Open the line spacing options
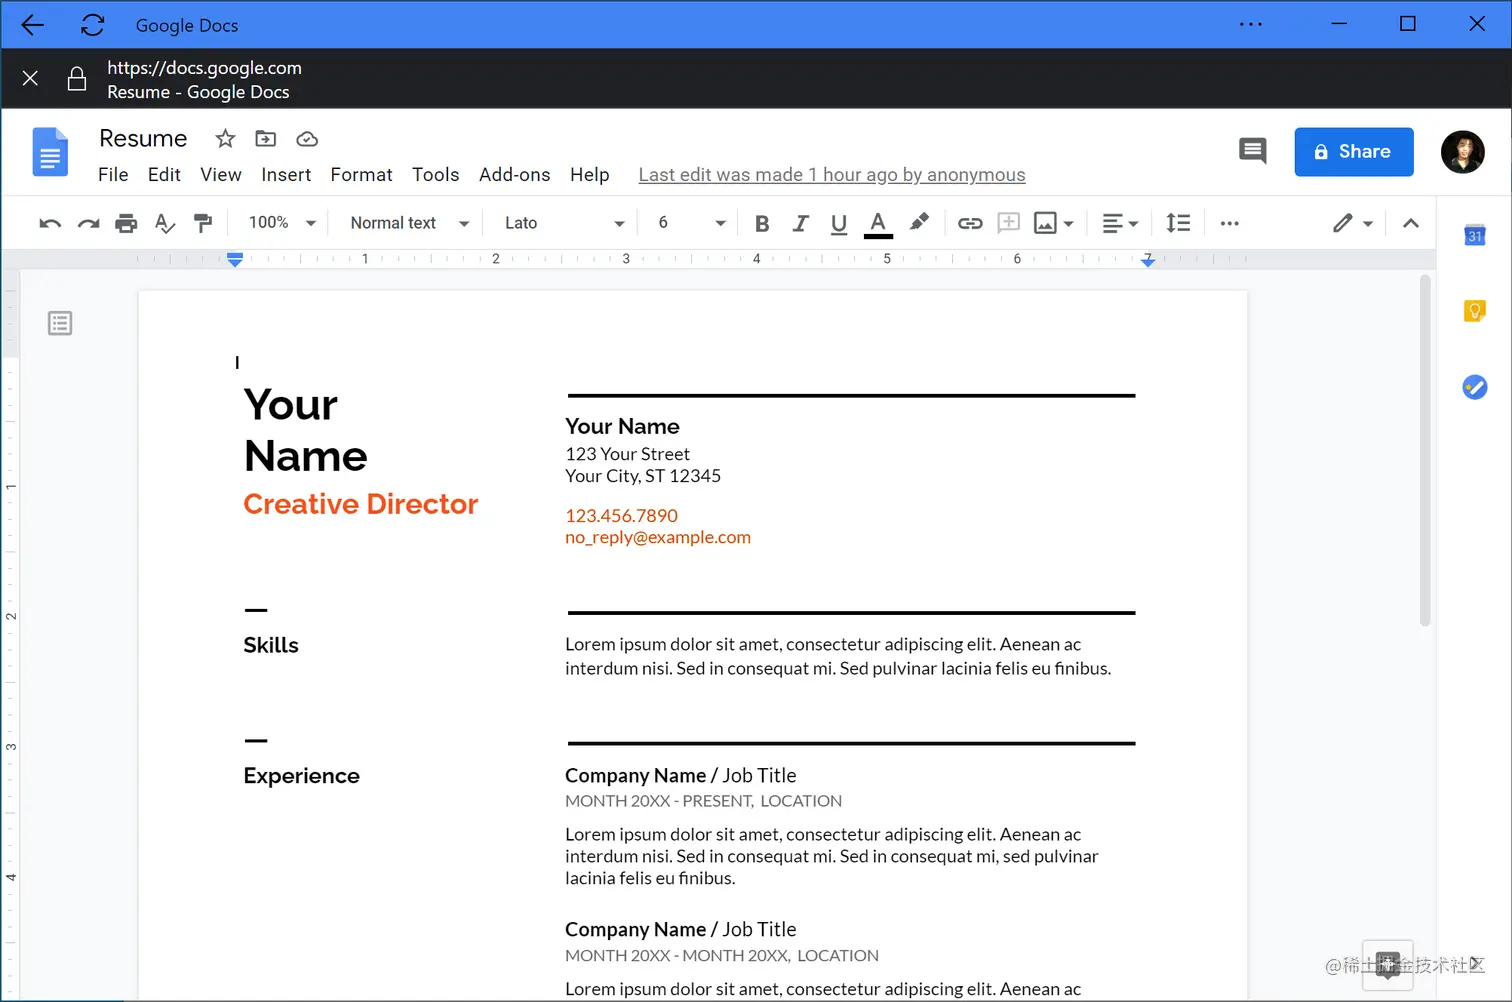The width and height of the screenshot is (1512, 1002). coord(1178,223)
